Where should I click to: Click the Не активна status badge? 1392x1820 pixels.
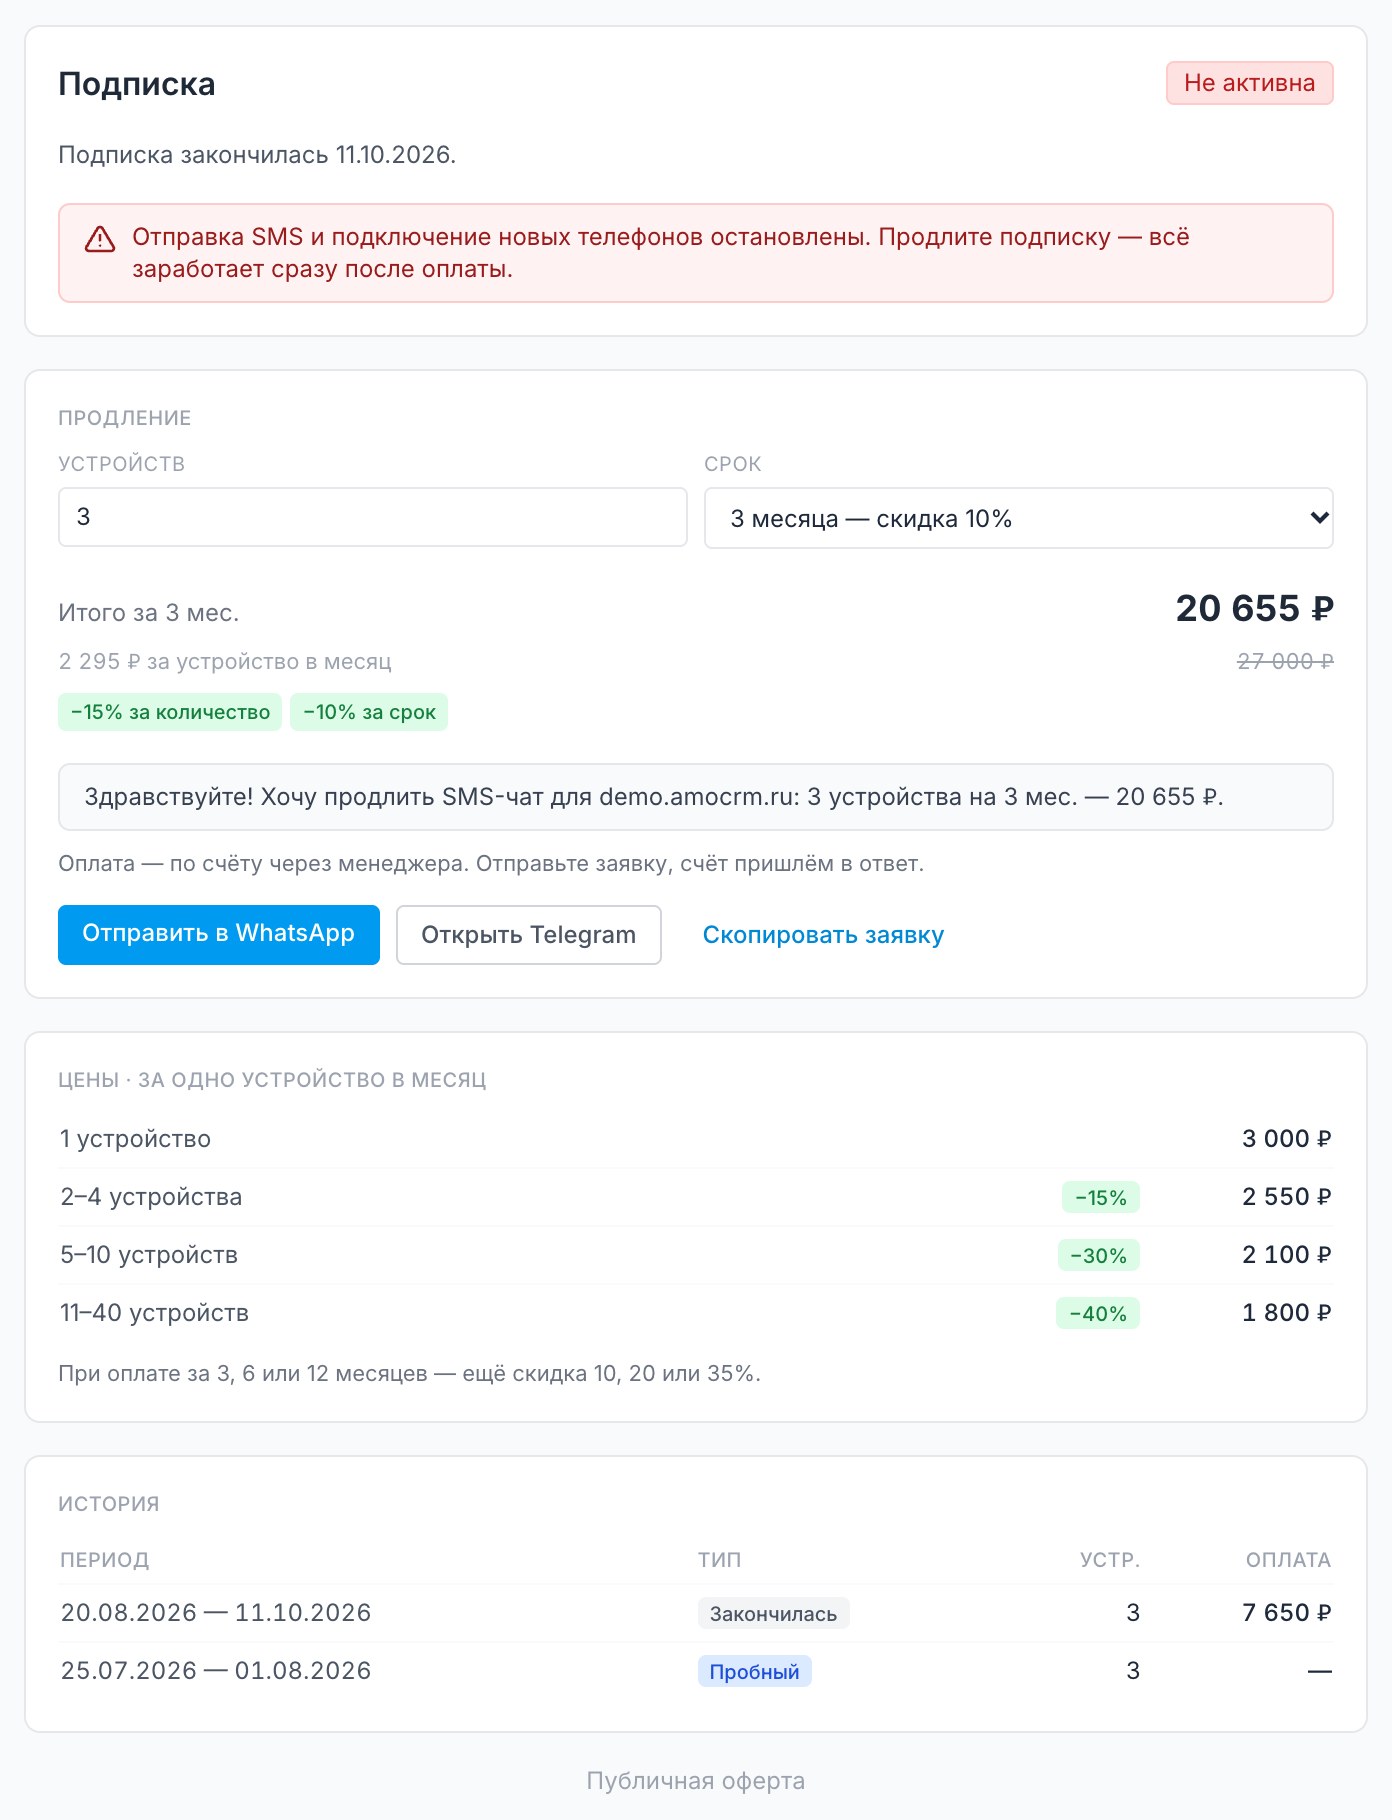tap(1250, 83)
